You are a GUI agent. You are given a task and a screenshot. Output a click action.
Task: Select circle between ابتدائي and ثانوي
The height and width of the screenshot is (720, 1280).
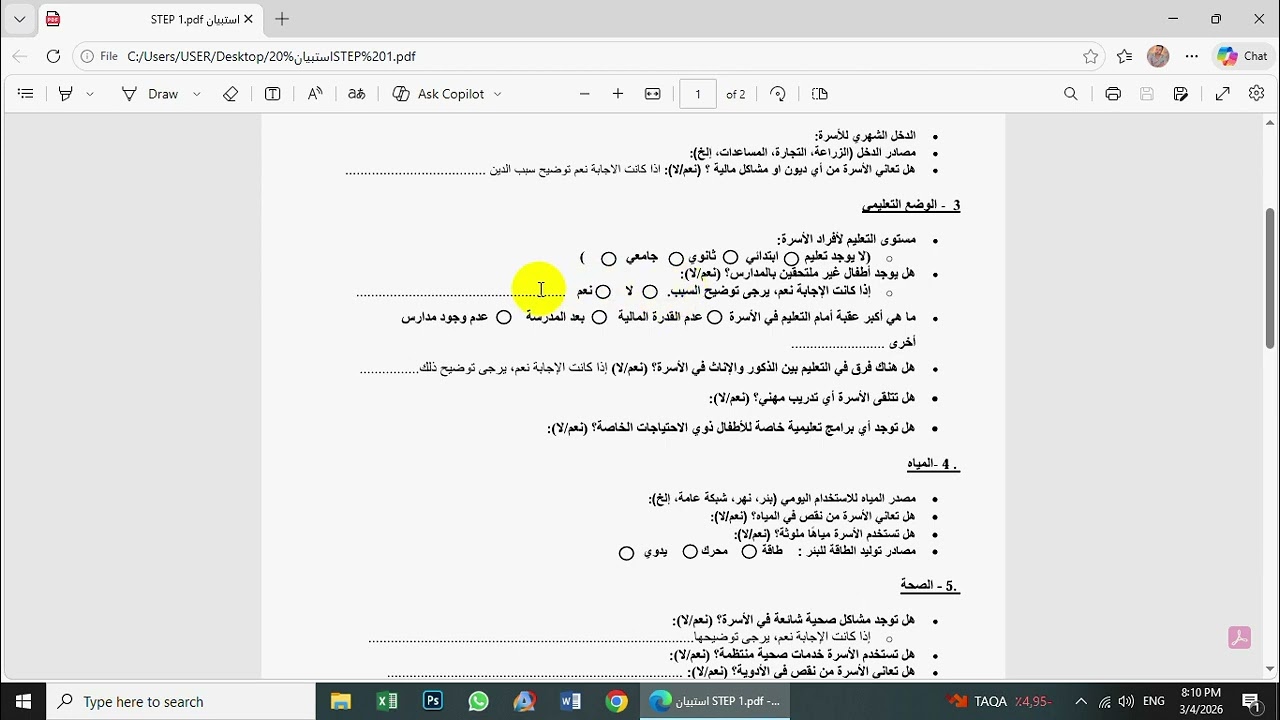coord(731,258)
